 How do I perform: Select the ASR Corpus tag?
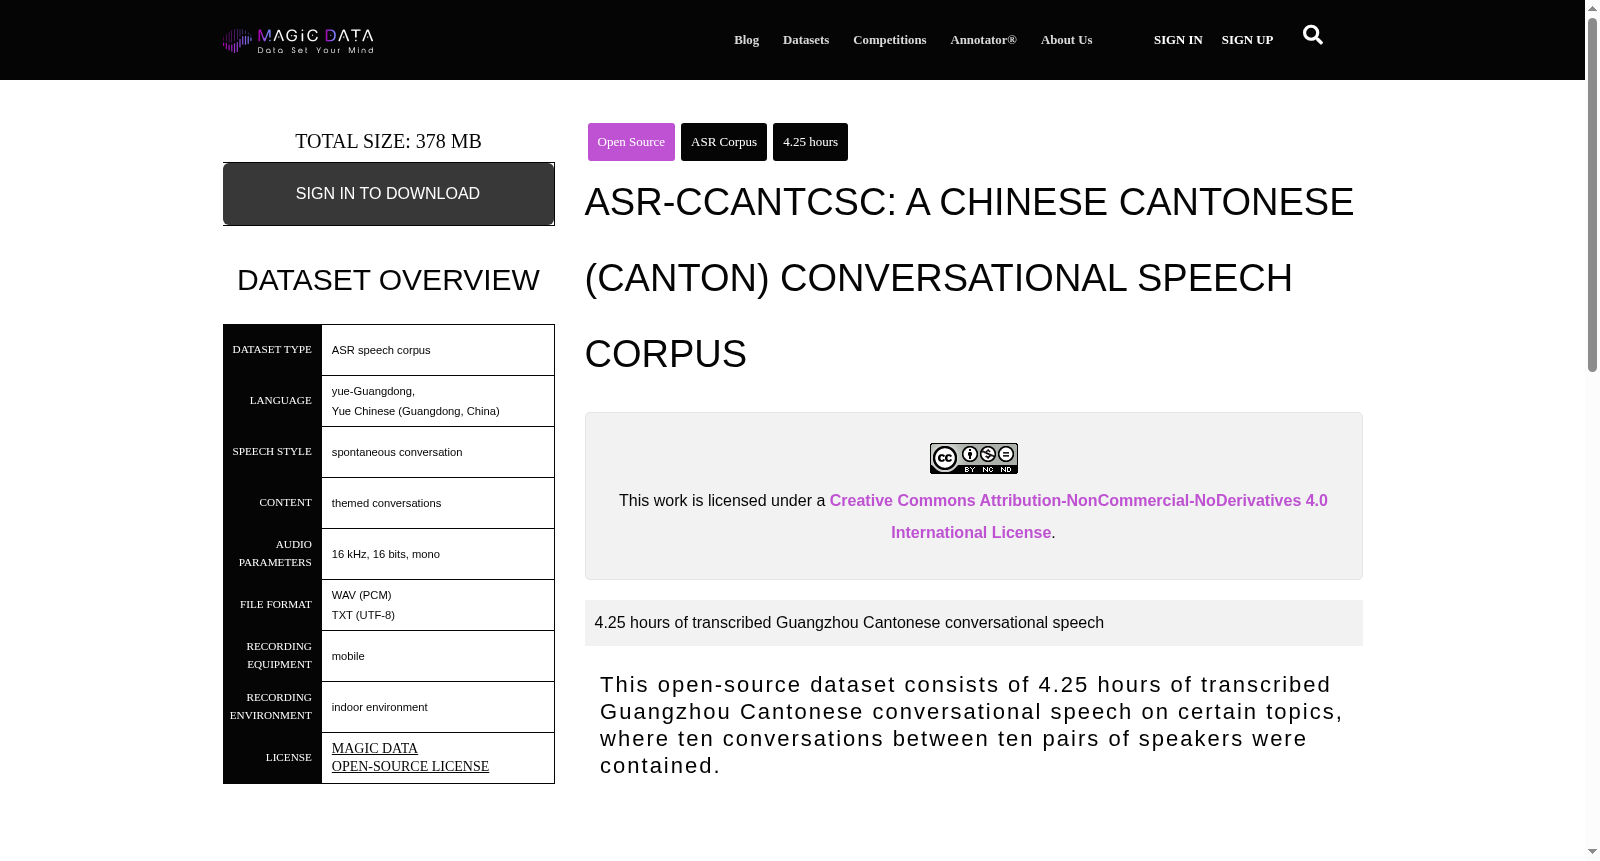click(724, 142)
